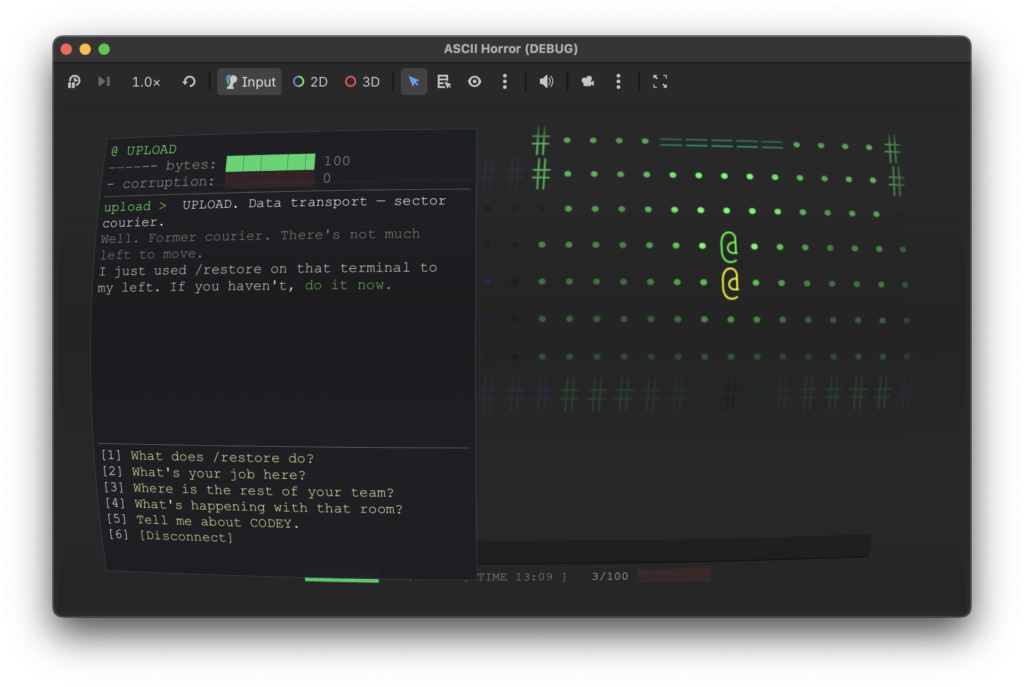Select the Input mode tab
1024x687 pixels.
249,82
